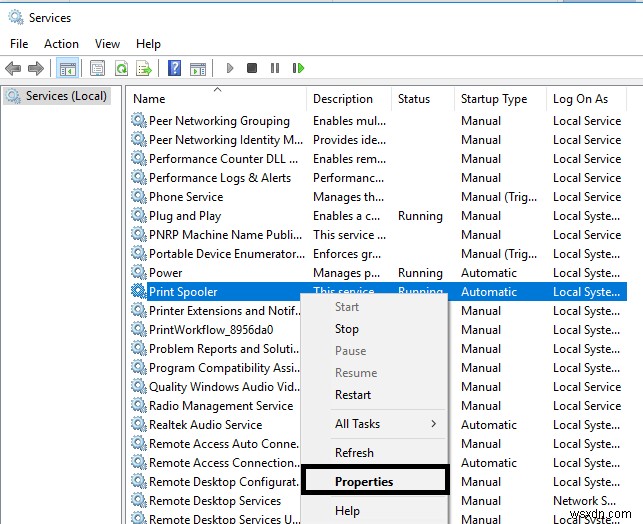The width and height of the screenshot is (643, 524).
Task: Click the gear icon beside Power
Action: (x=139, y=272)
